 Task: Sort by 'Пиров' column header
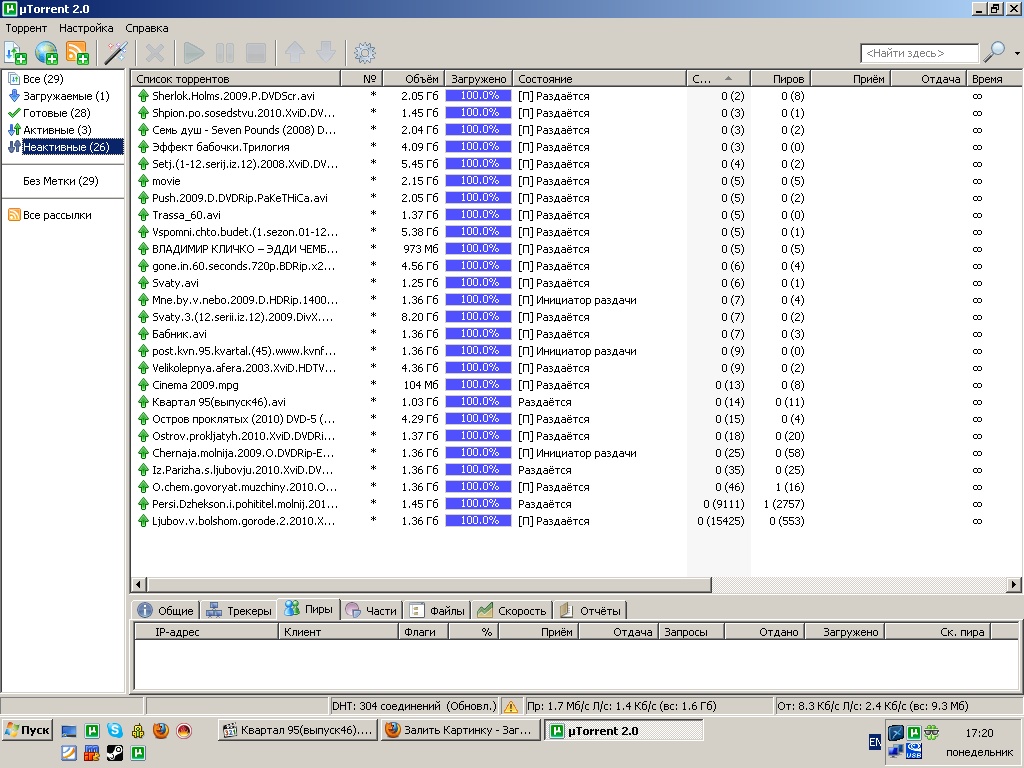point(781,79)
